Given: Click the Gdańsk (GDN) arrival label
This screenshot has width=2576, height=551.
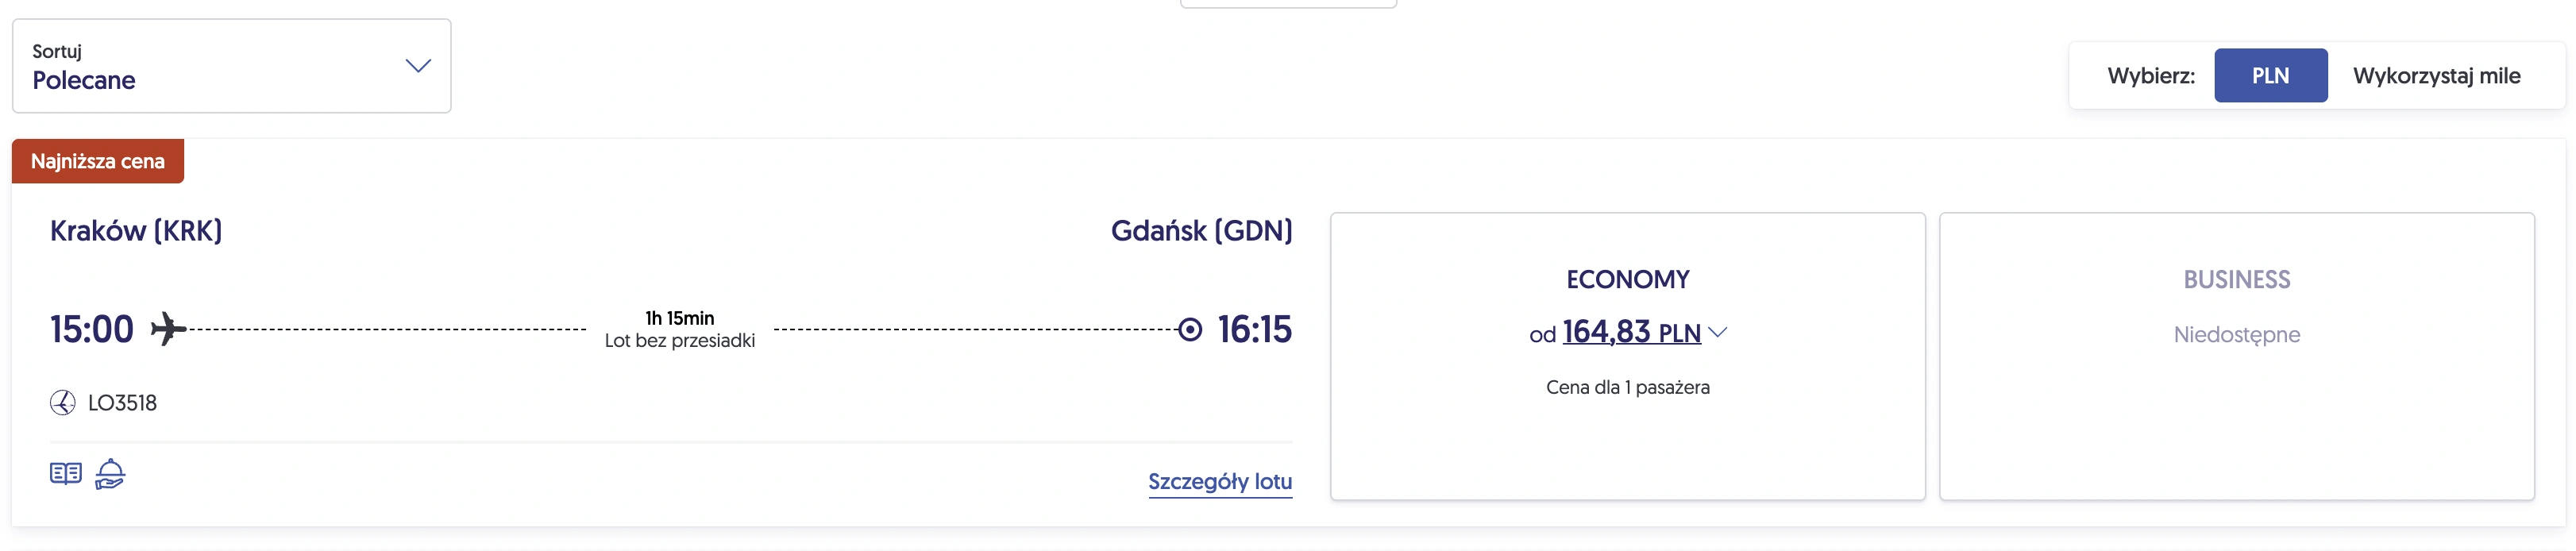Looking at the screenshot, I should pos(1199,230).
